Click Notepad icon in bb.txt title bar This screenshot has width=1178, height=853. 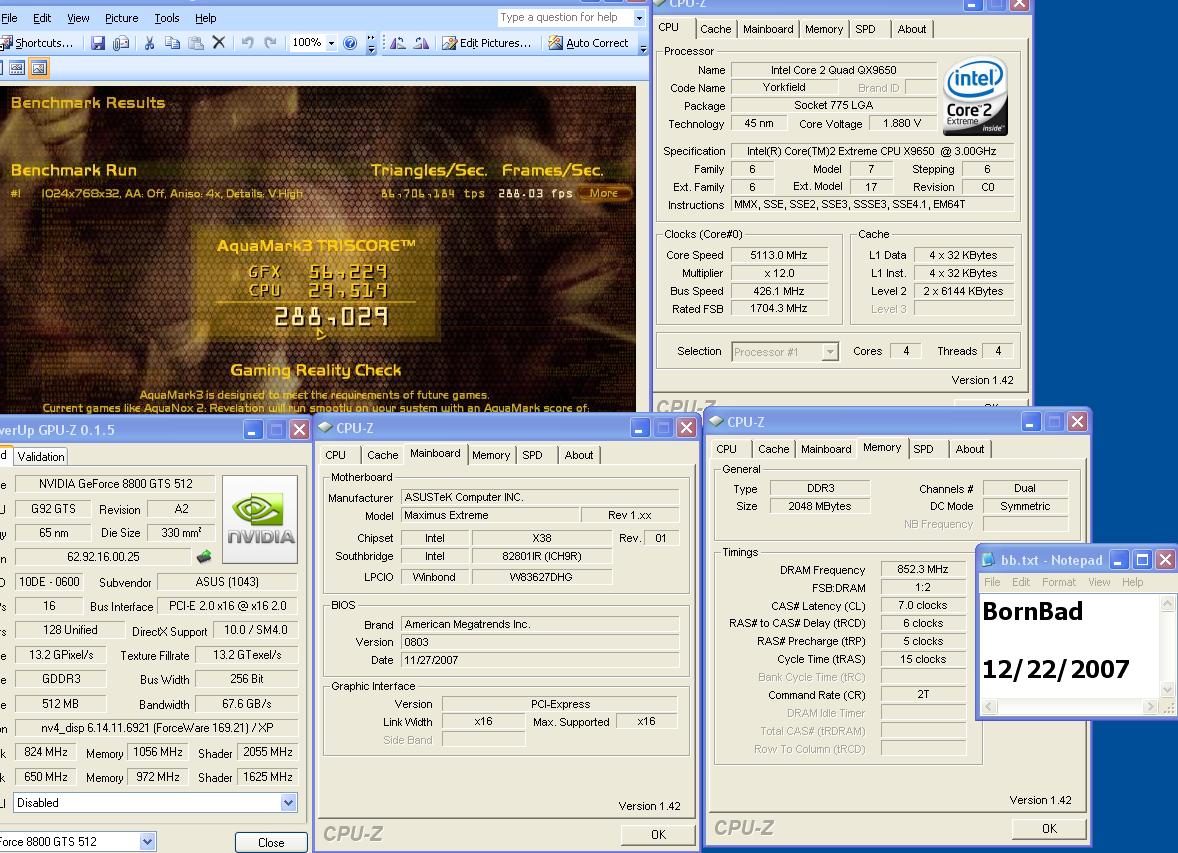click(989, 560)
